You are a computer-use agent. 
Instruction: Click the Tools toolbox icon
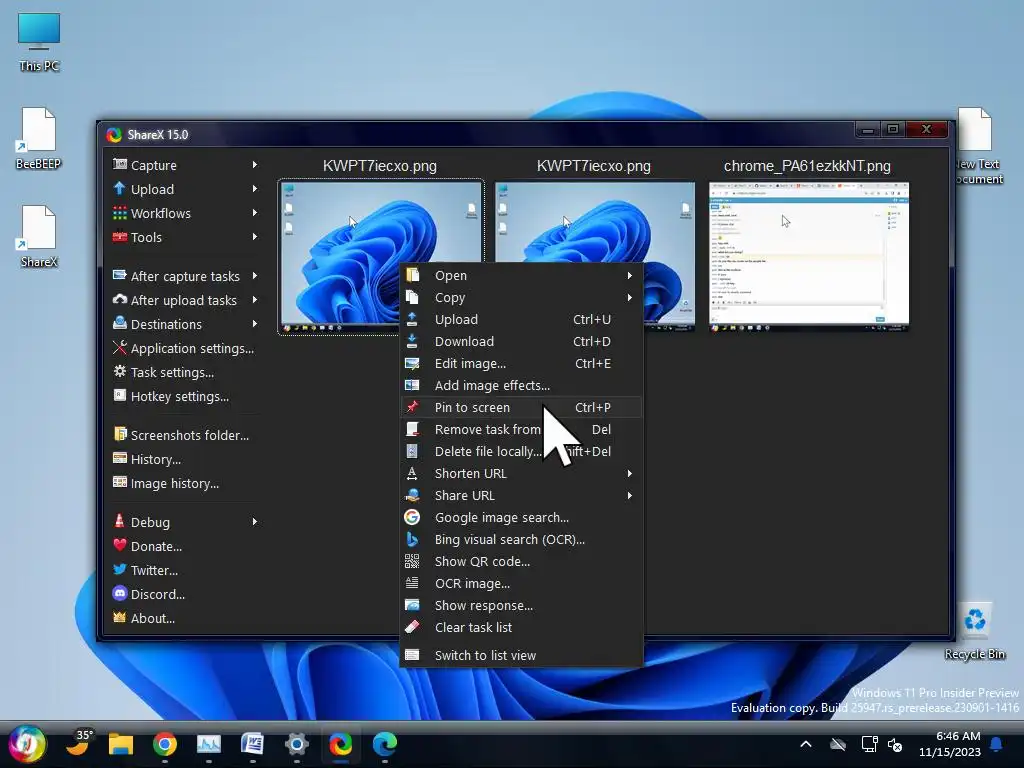coord(120,237)
